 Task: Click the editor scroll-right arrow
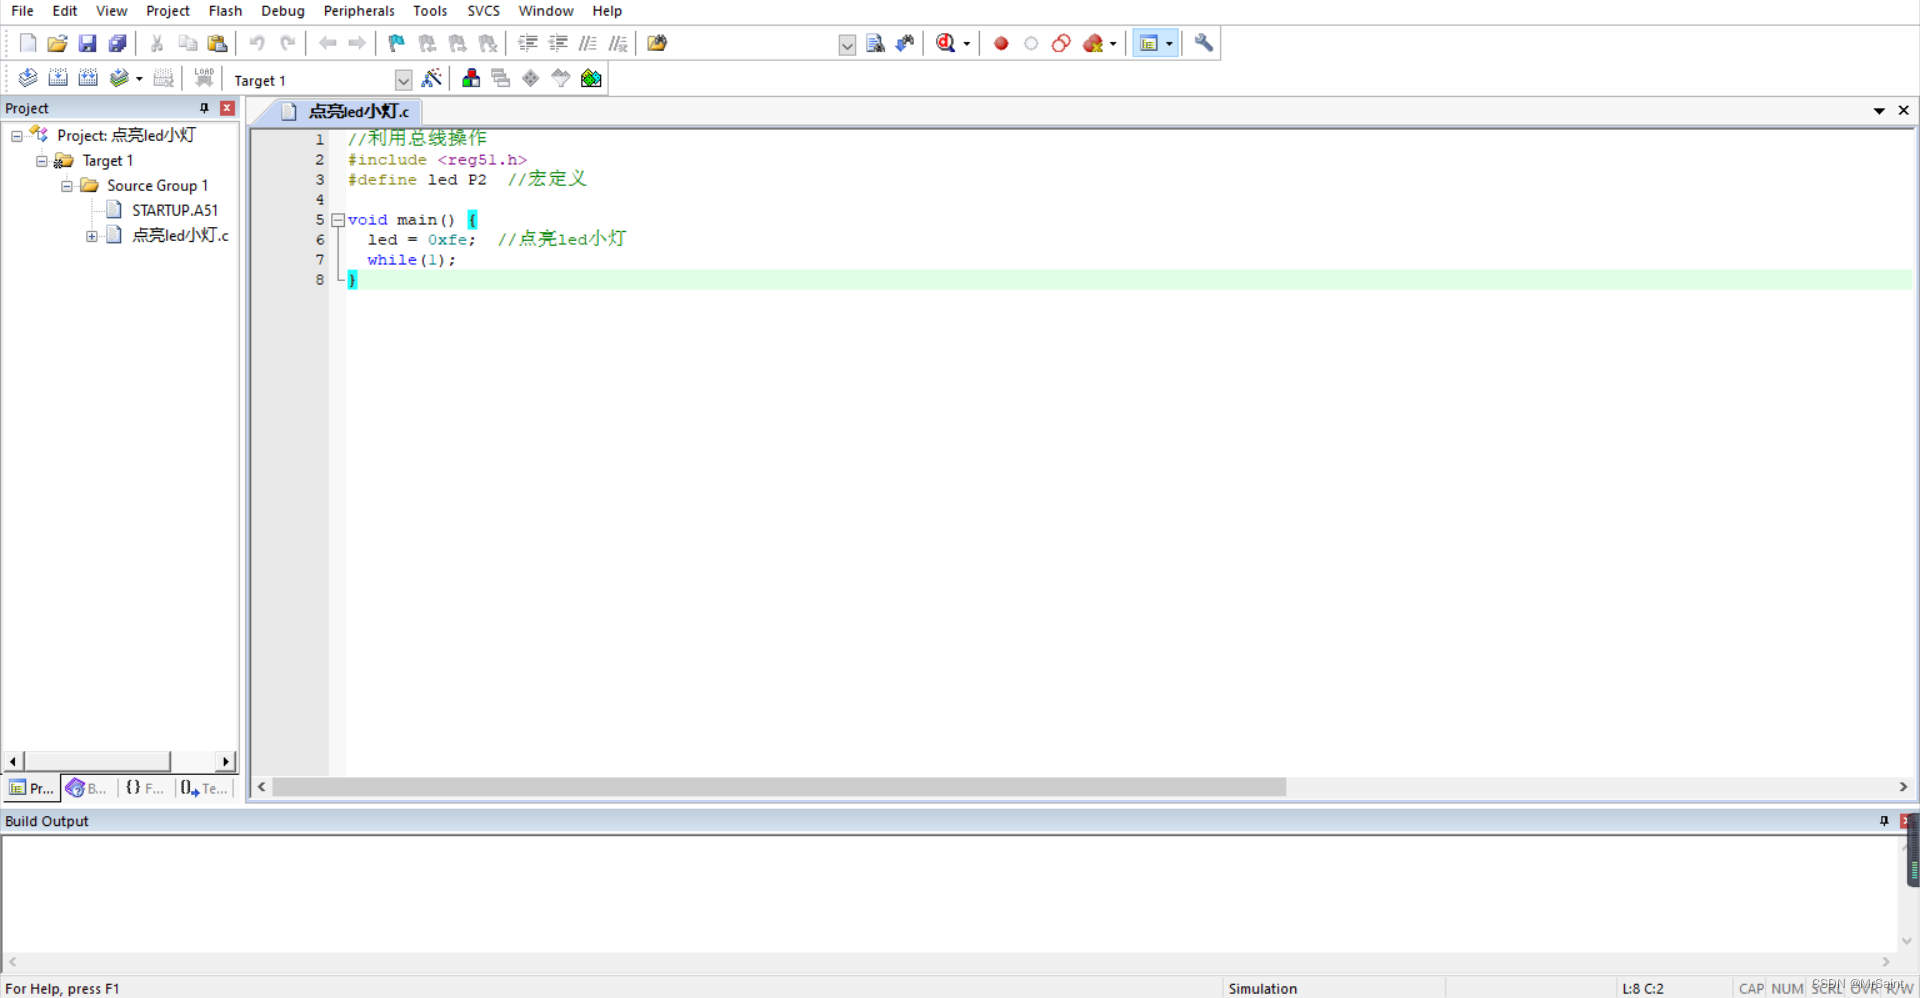(x=1903, y=787)
